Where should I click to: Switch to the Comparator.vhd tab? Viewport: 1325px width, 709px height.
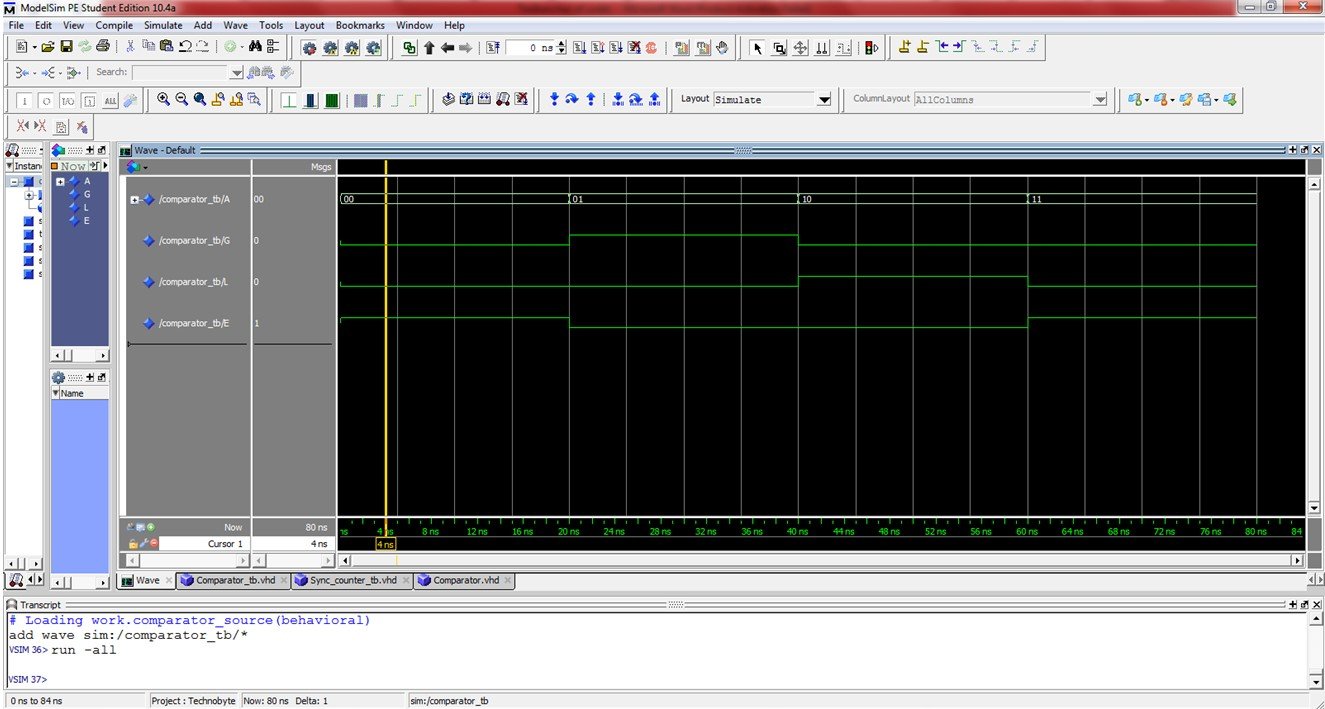pos(463,580)
